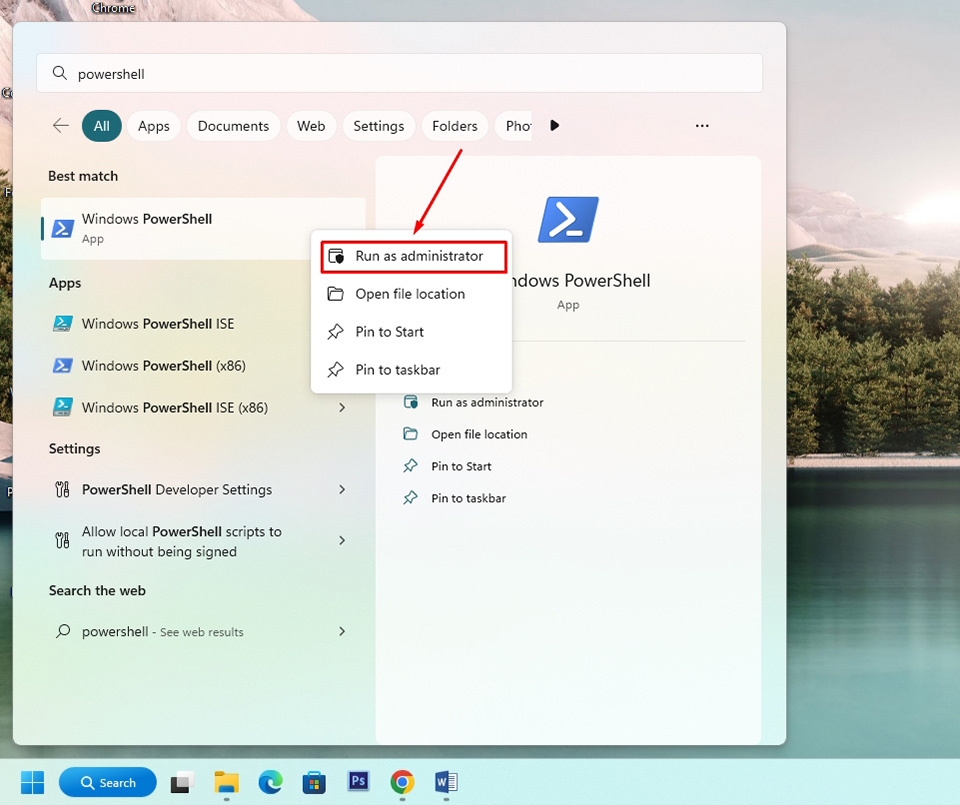Choose Open file location in context menu
Image resolution: width=960 pixels, height=805 pixels.
411,294
